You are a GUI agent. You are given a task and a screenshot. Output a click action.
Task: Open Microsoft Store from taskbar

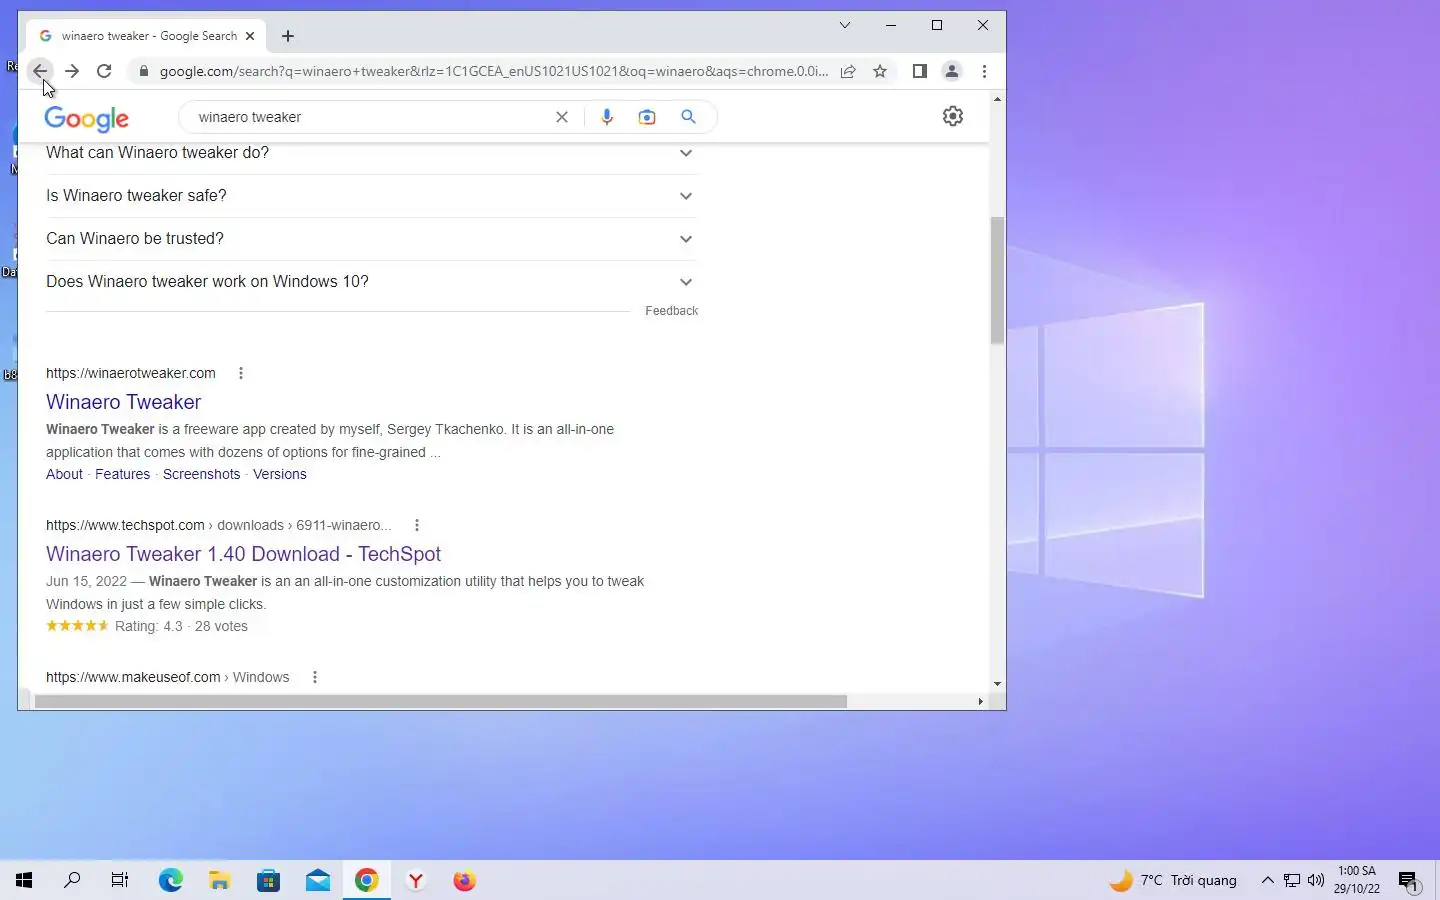tap(269, 880)
